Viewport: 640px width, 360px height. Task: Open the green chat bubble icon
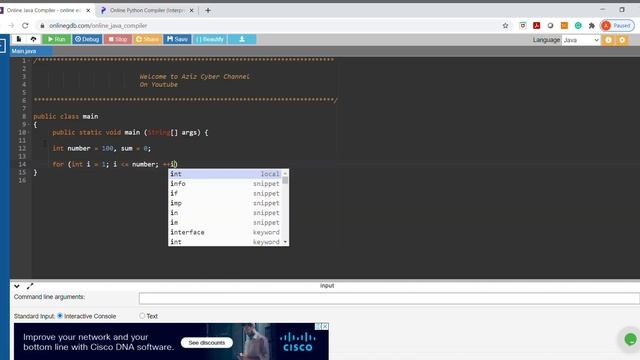pyautogui.click(x=630, y=339)
